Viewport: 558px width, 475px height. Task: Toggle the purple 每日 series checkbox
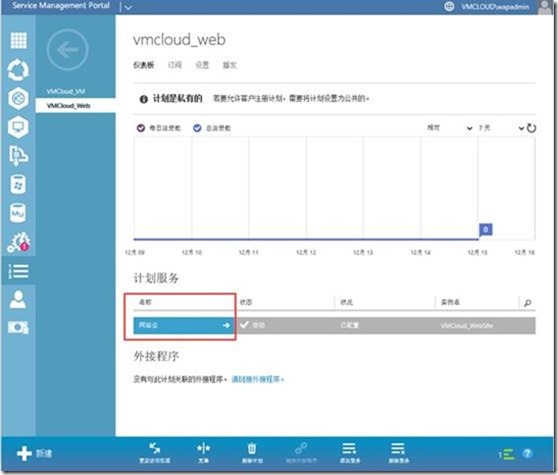[x=141, y=128]
